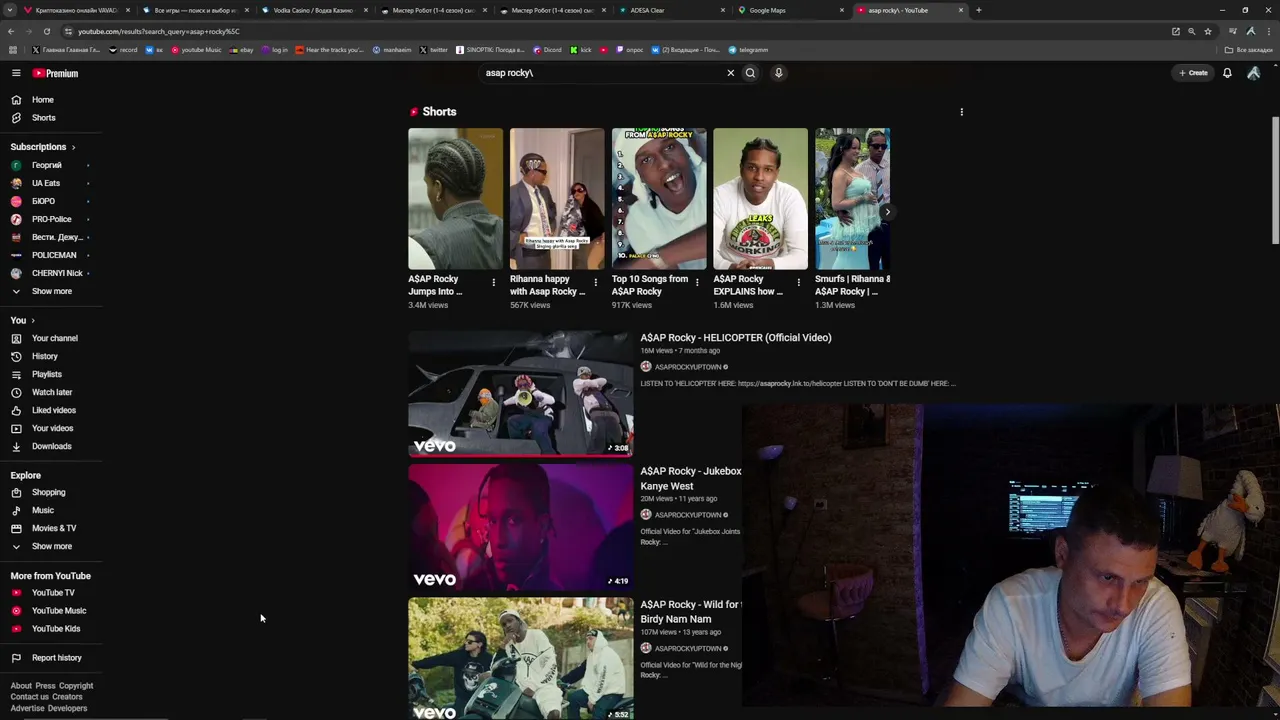This screenshot has width=1280, height=720.
Task: Start voice search with the microphone
Action: 778,73
